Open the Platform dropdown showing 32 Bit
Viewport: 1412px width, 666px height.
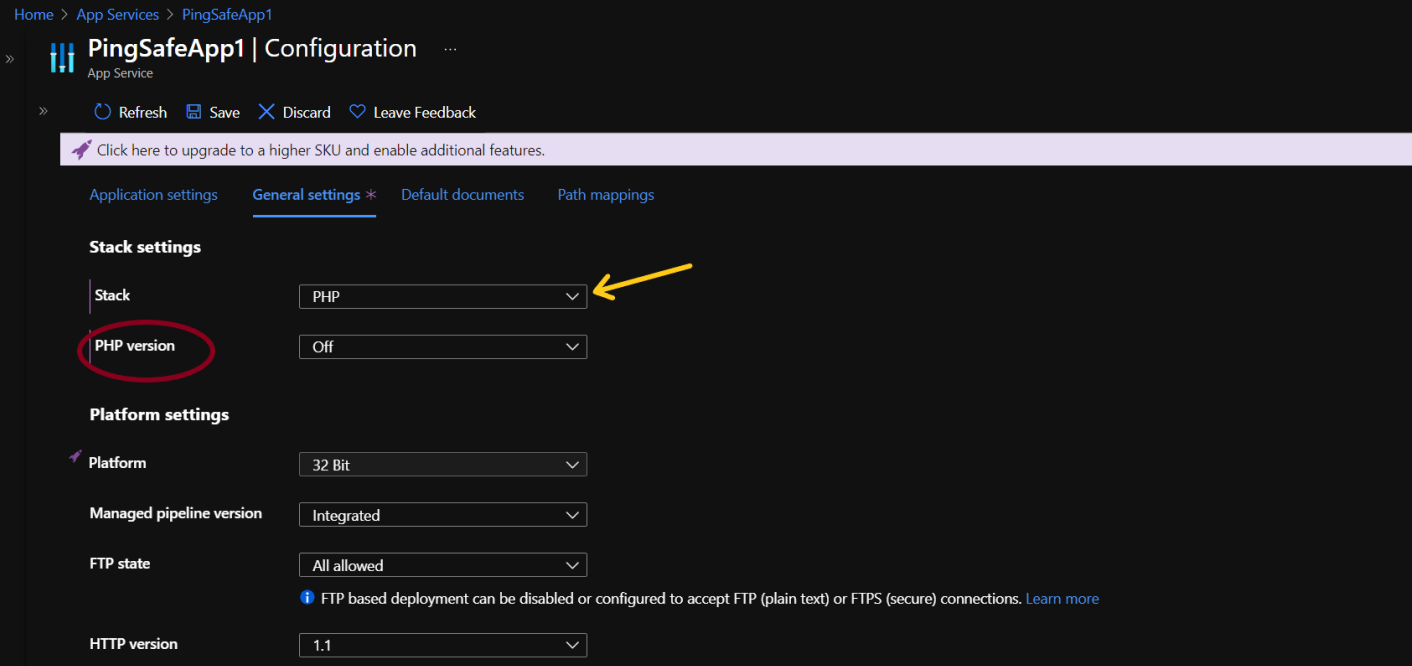click(x=442, y=465)
